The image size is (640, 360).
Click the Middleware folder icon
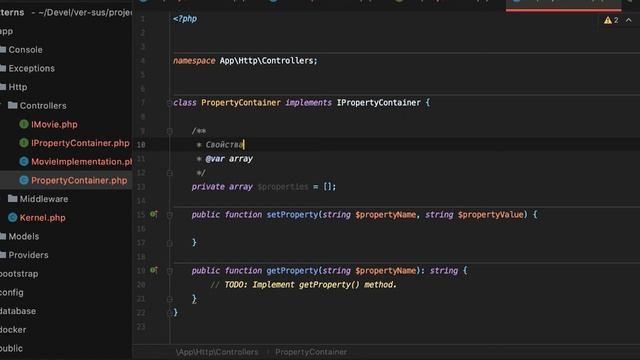(x=13, y=199)
